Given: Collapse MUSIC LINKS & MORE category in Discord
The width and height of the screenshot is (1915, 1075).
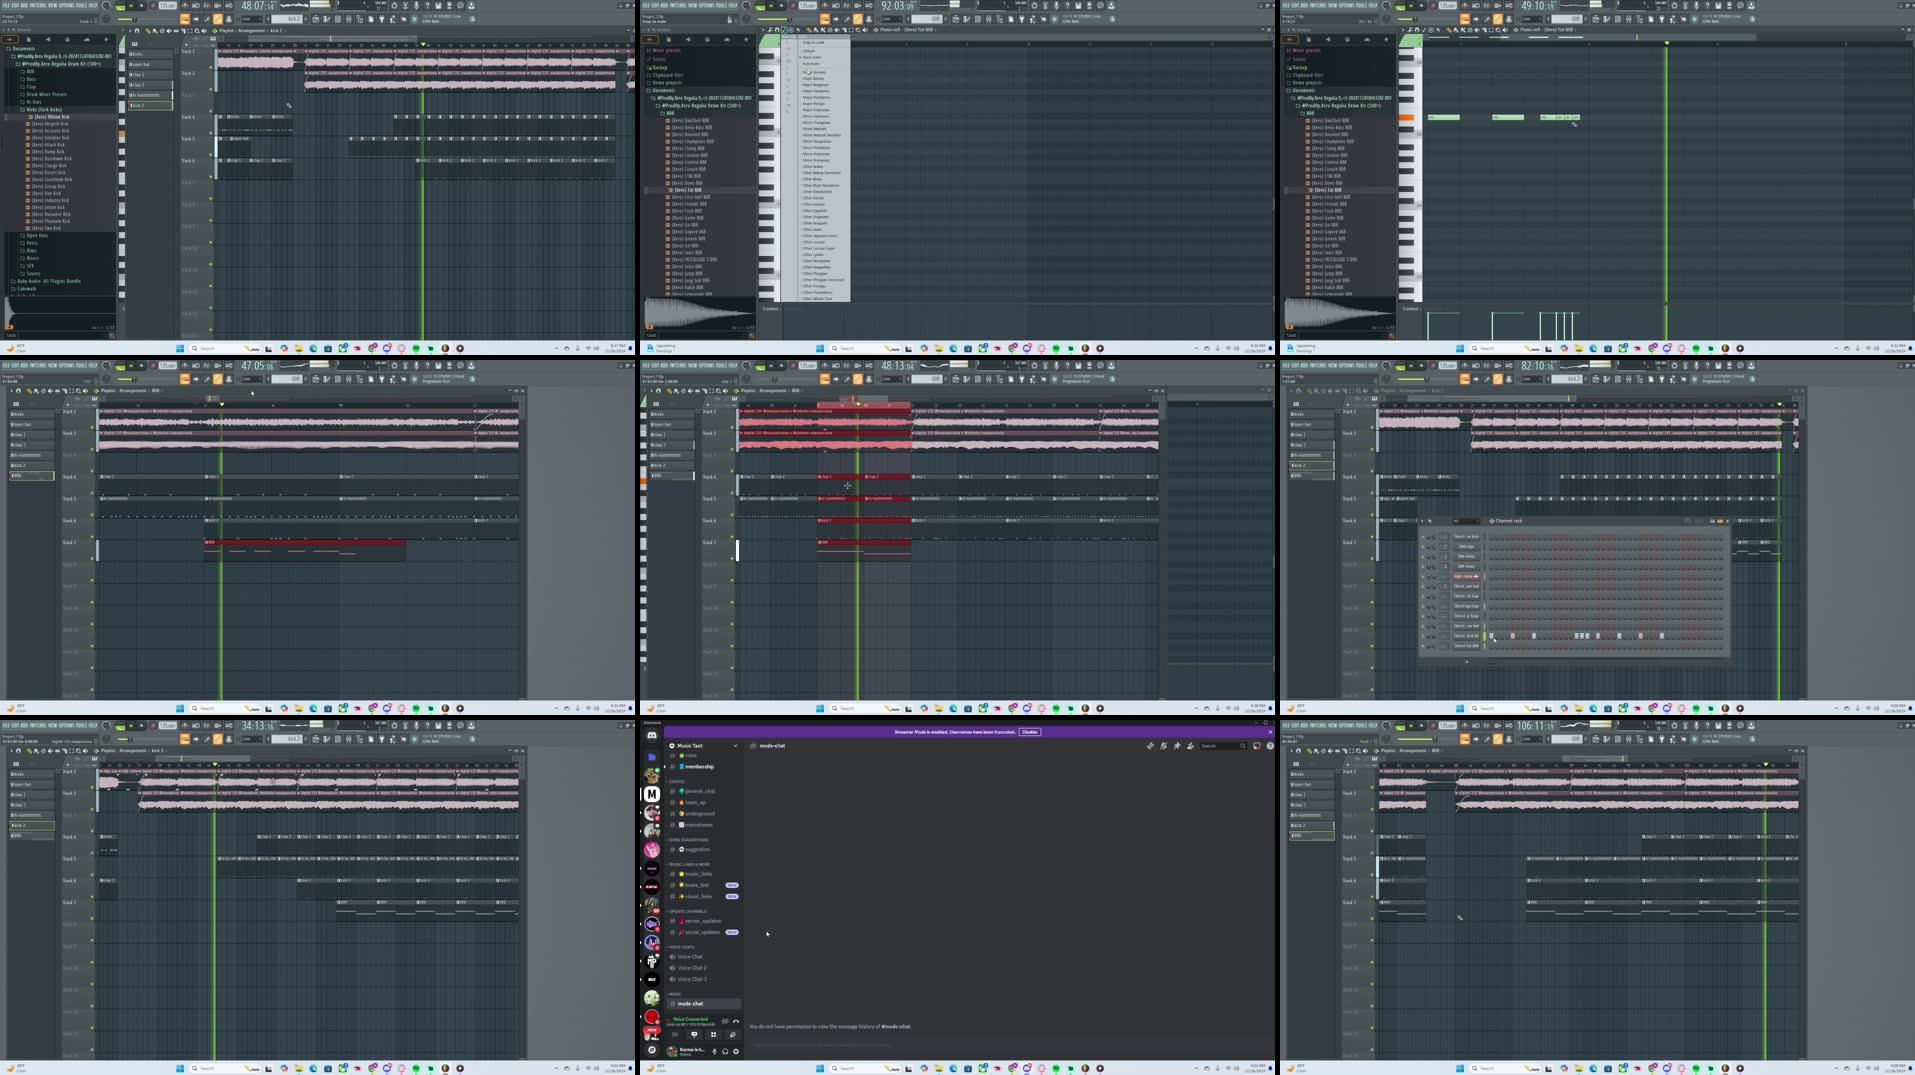Looking at the screenshot, I should [x=689, y=864].
